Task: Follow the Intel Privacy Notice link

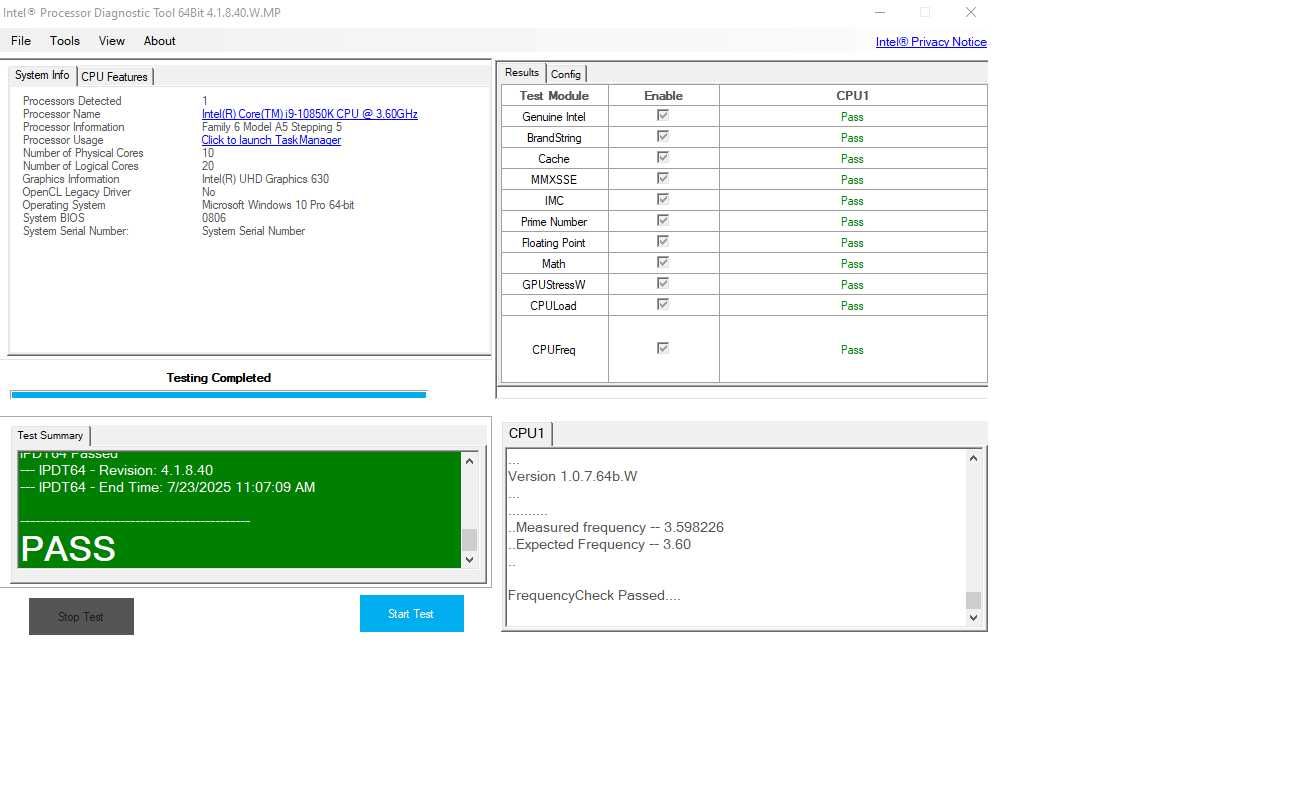Action: click(931, 42)
